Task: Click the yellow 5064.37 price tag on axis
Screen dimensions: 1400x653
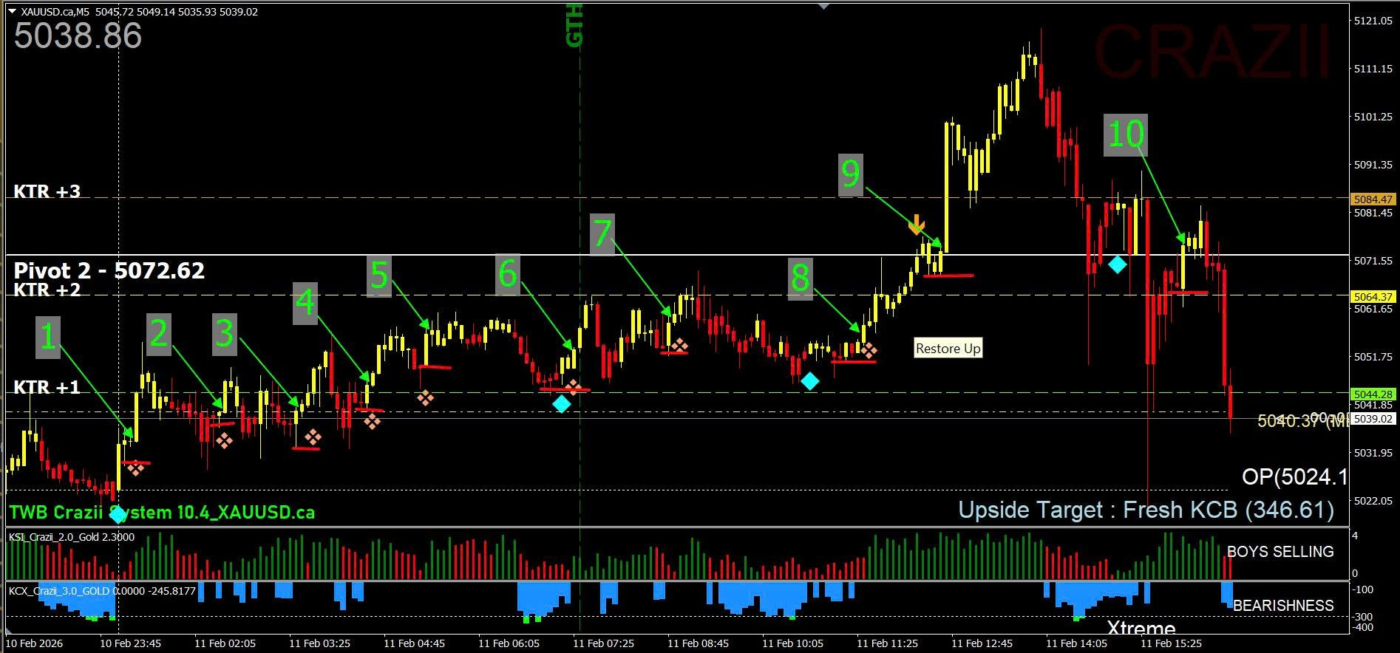Action: [1369, 297]
